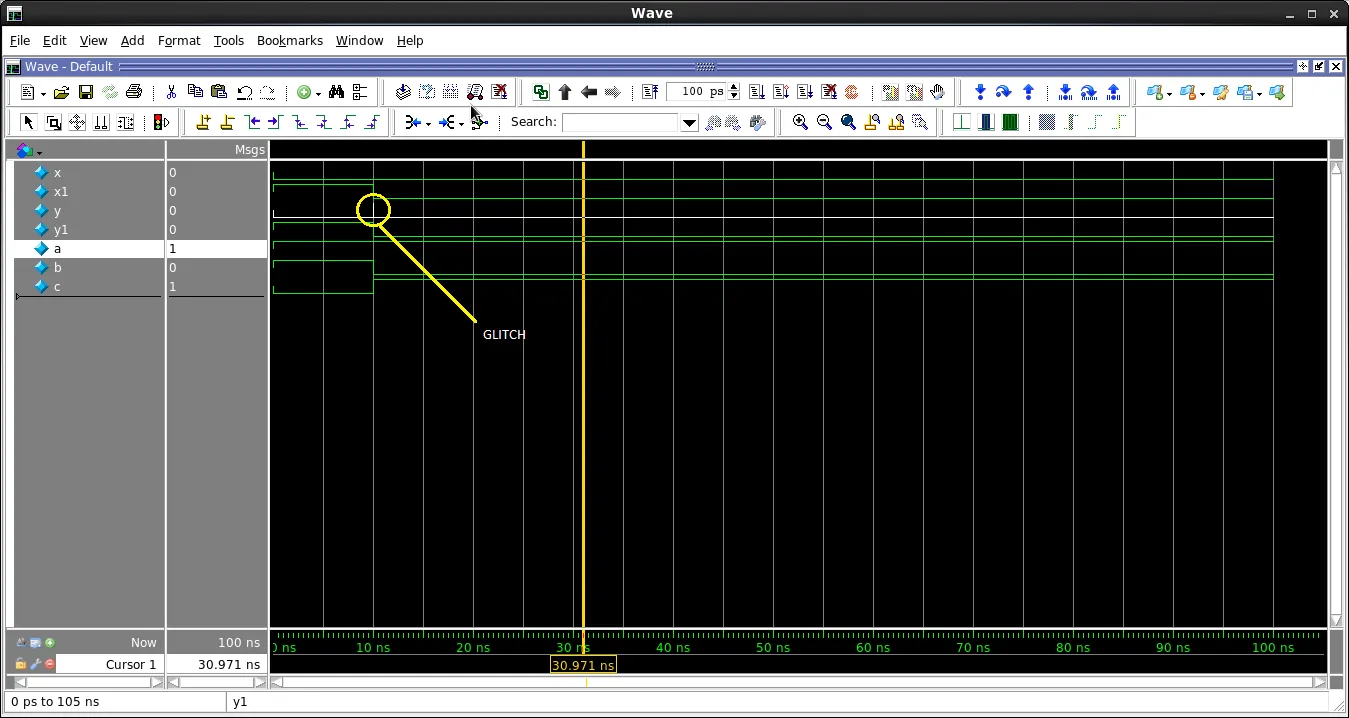Increase run length with up stepper
Screen dimensions: 1349x718
tap(734, 87)
